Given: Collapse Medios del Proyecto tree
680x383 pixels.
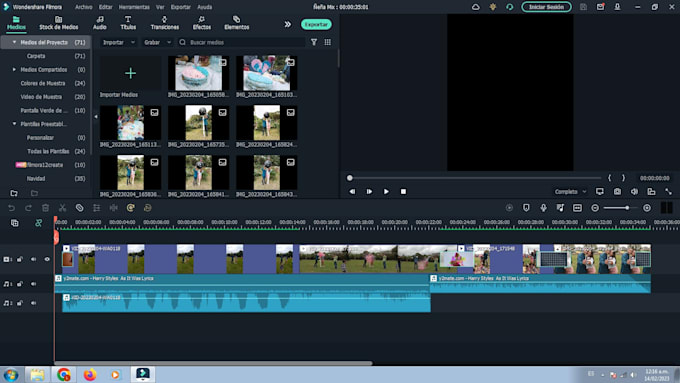Looking at the screenshot, I should 14,42.
